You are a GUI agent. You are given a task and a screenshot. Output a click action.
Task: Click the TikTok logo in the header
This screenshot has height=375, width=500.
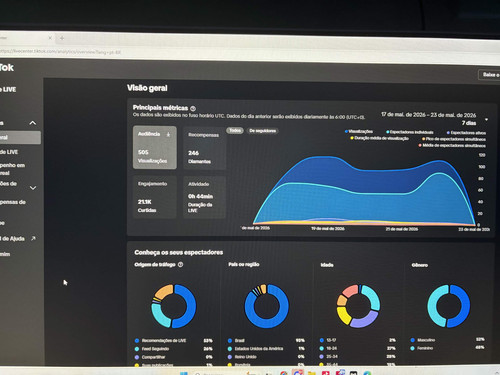(7, 68)
